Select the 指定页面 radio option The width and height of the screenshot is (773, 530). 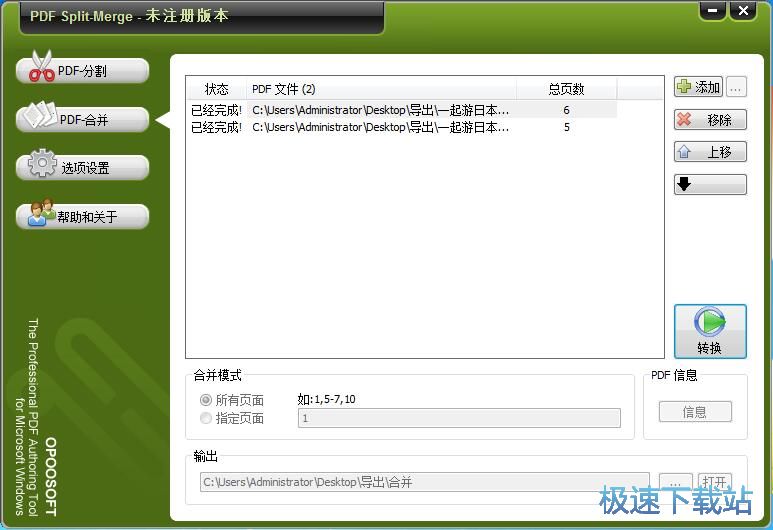coord(232,418)
